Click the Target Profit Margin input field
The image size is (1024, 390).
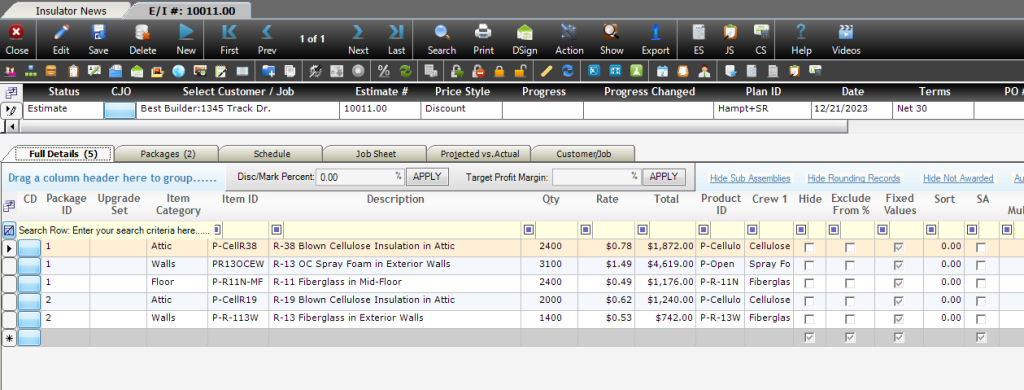click(596, 176)
